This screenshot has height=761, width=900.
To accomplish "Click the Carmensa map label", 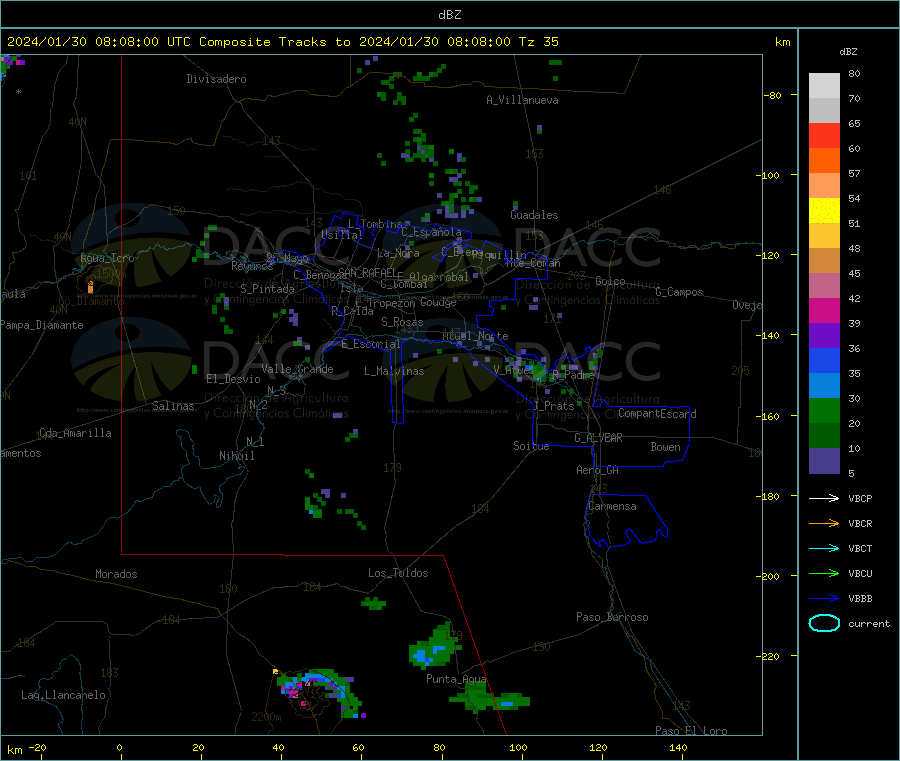I will coord(612,507).
